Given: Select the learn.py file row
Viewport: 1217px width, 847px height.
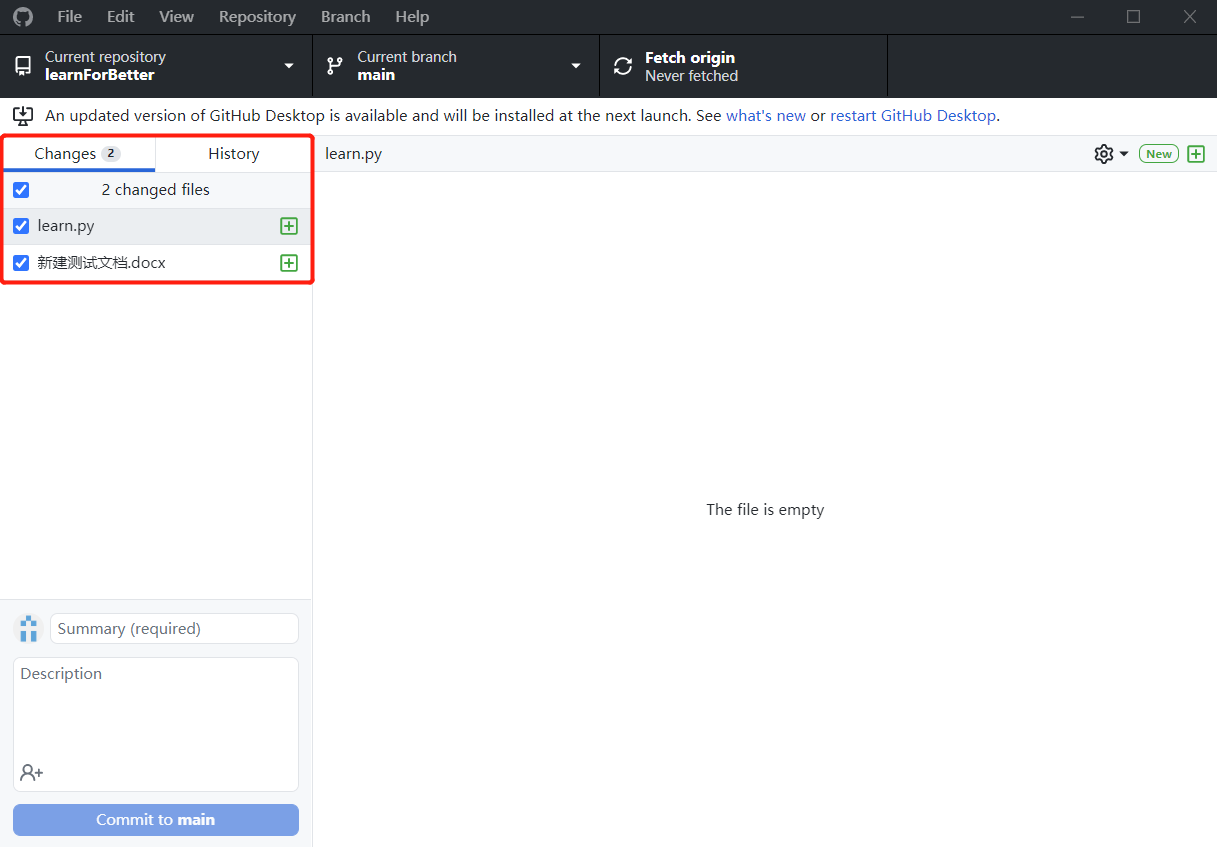Looking at the screenshot, I should (x=156, y=226).
